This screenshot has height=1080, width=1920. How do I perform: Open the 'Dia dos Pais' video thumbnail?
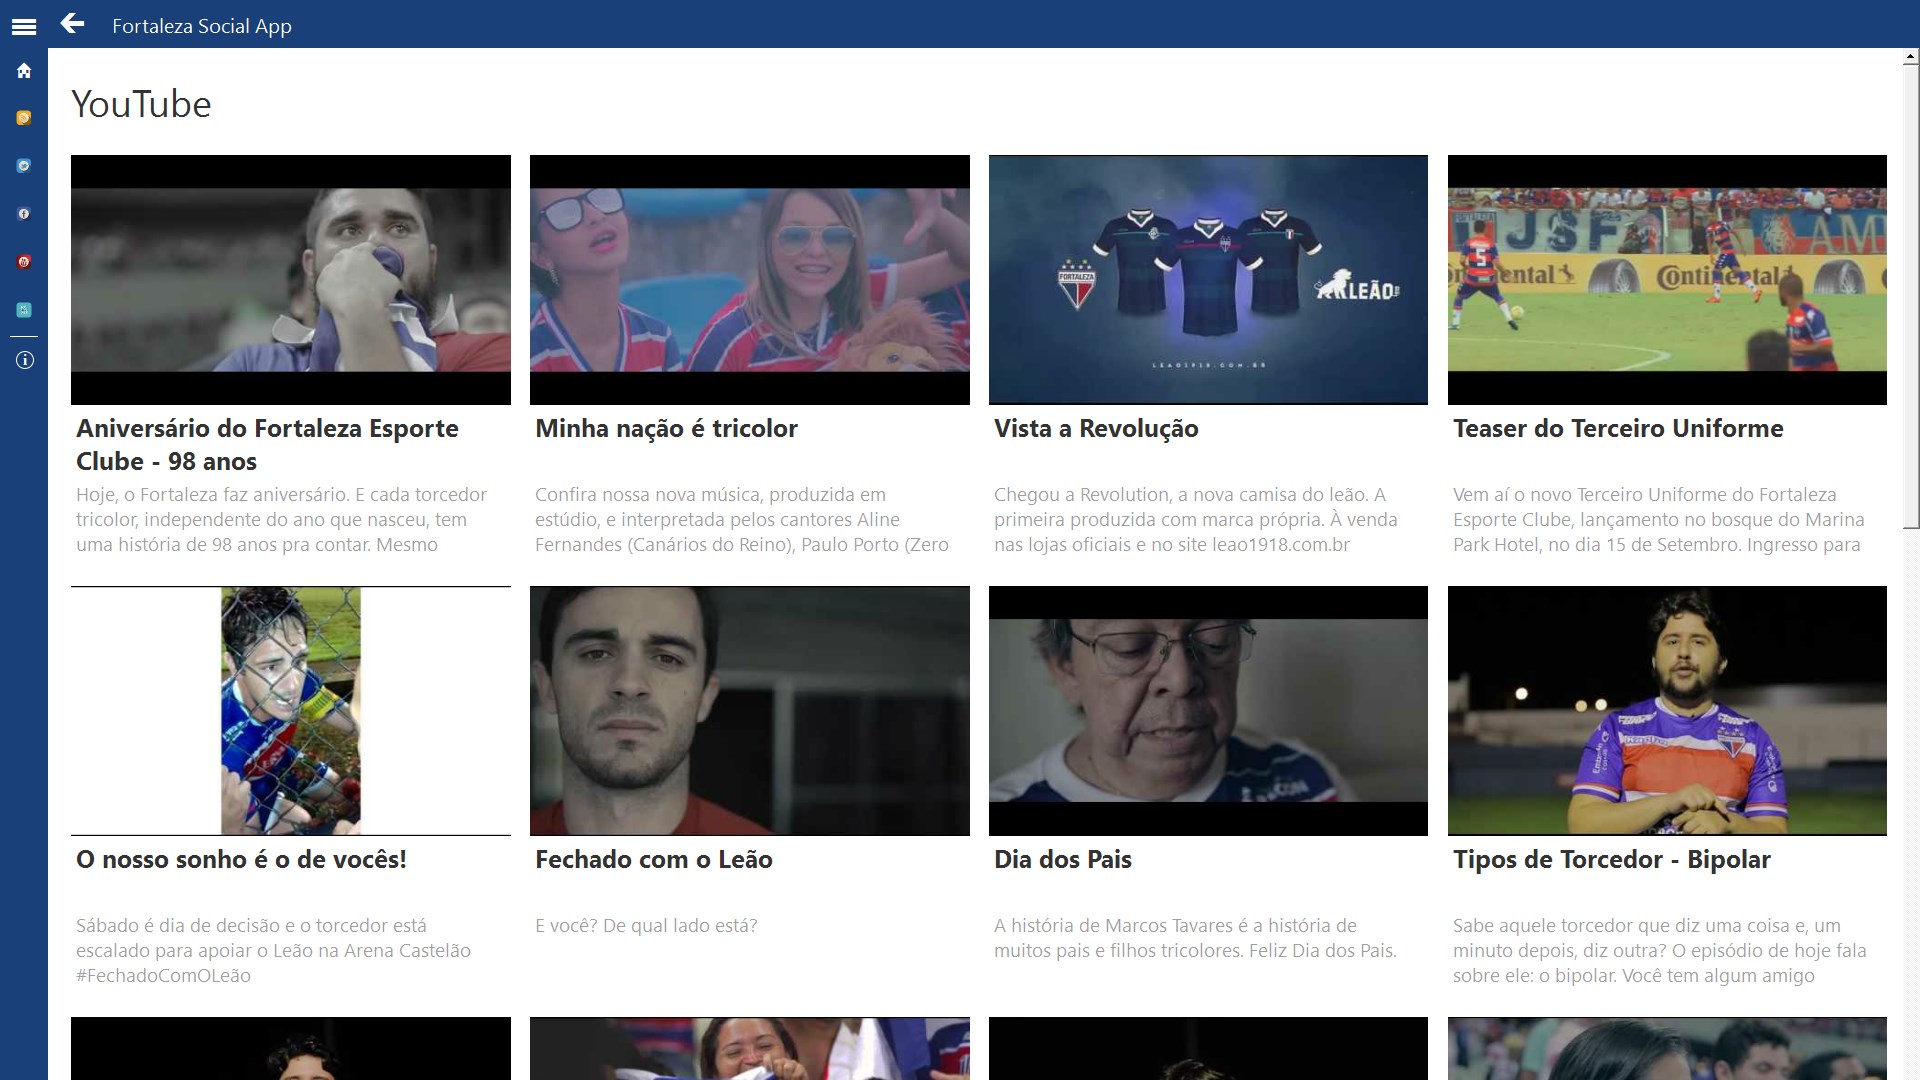[1208, 711]
